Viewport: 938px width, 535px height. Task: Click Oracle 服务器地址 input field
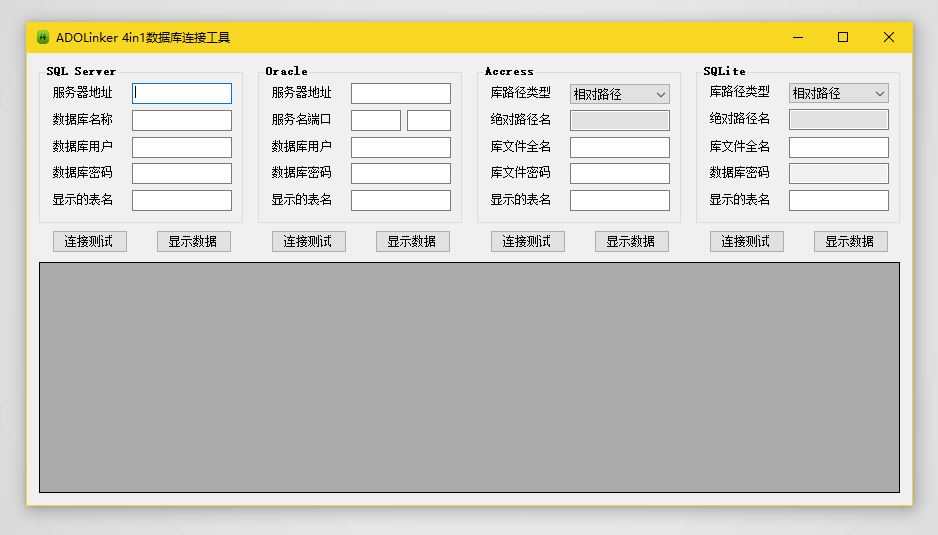pos(401,93)
